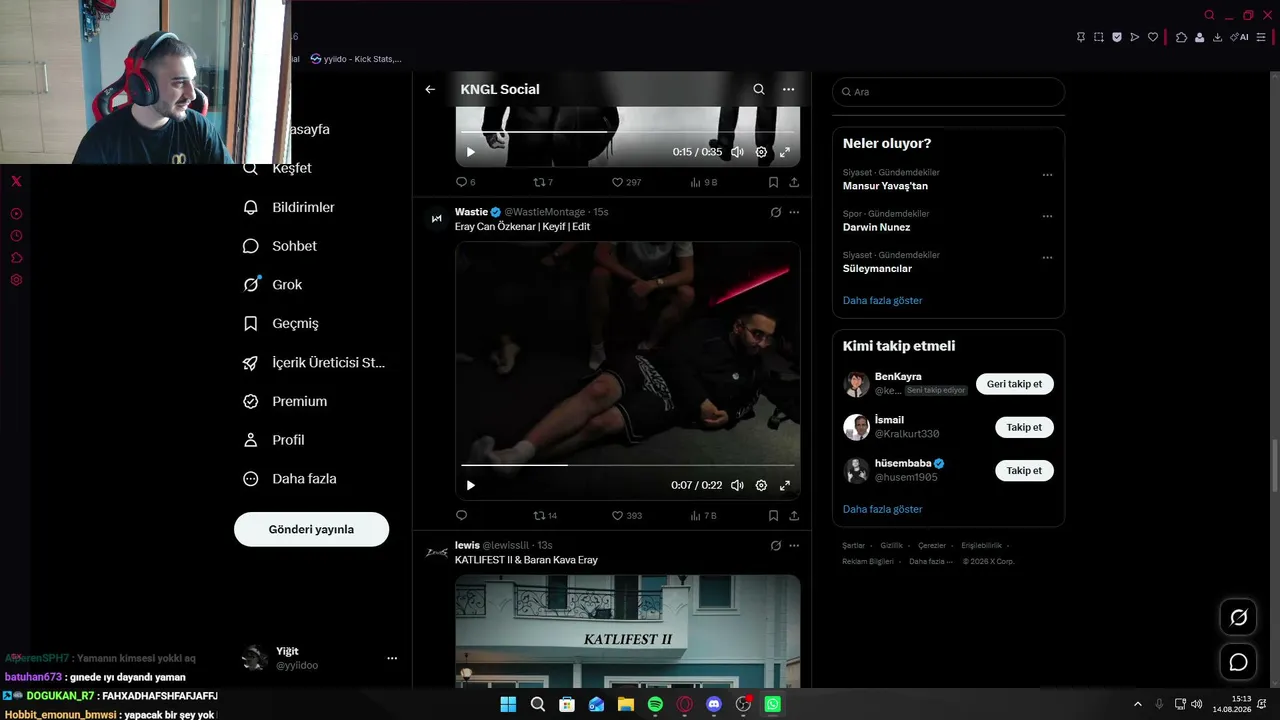This screenshot has height=720, width=1280.
Task: Open the browser AI assistant
Action: coord(1240,37)
